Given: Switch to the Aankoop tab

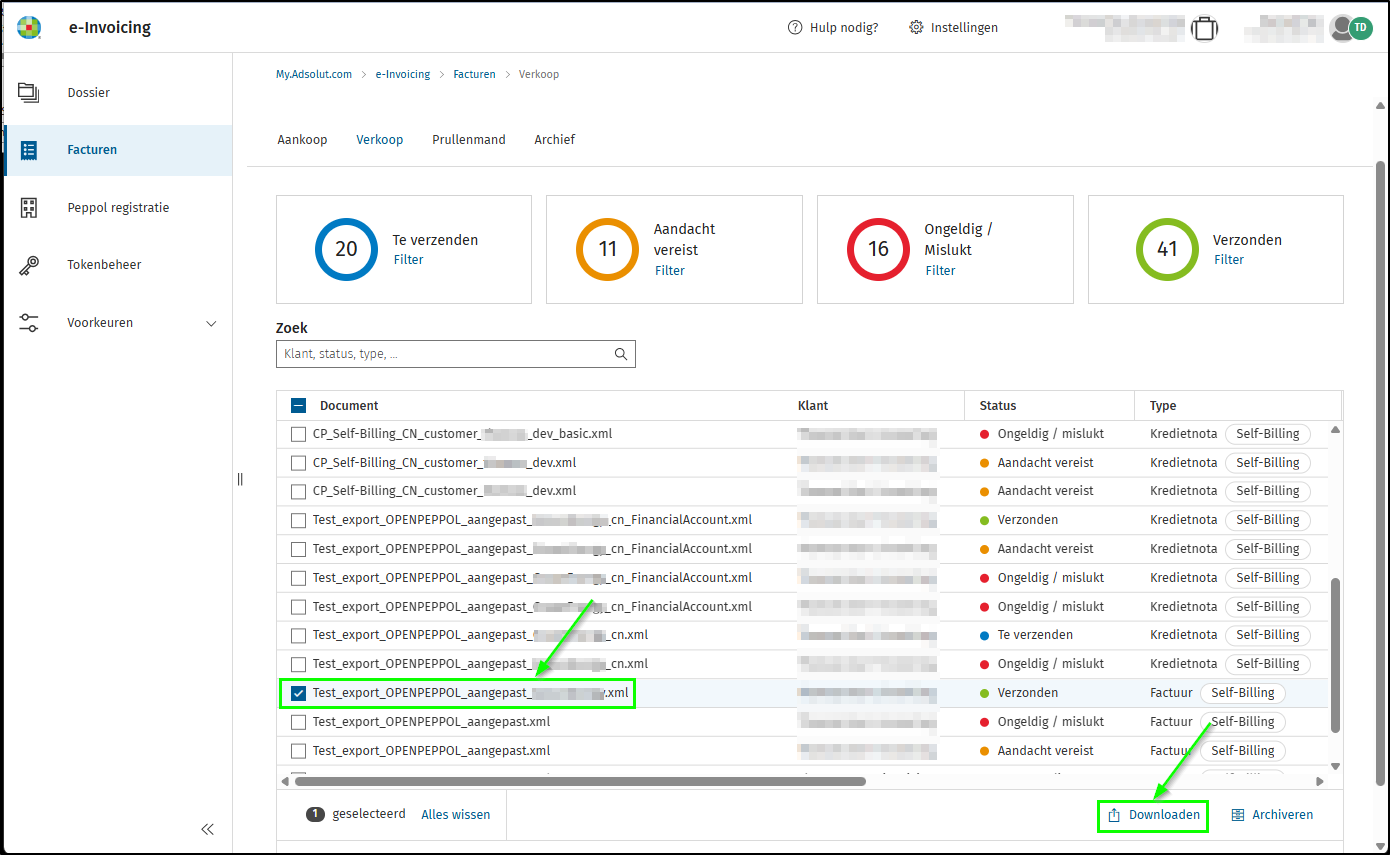Looking at the screenshot, I should 302,140.
